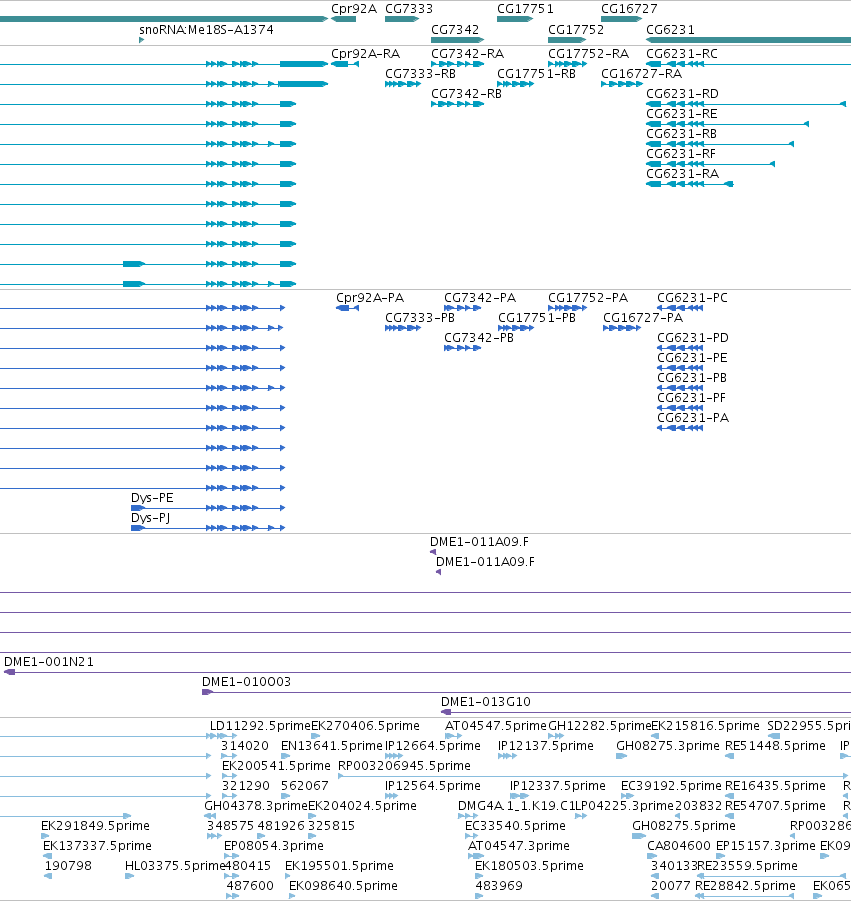Select the Cpr92A-PA protein label
The width and height of the screenshot is (851, 901).
pos(370,298)
